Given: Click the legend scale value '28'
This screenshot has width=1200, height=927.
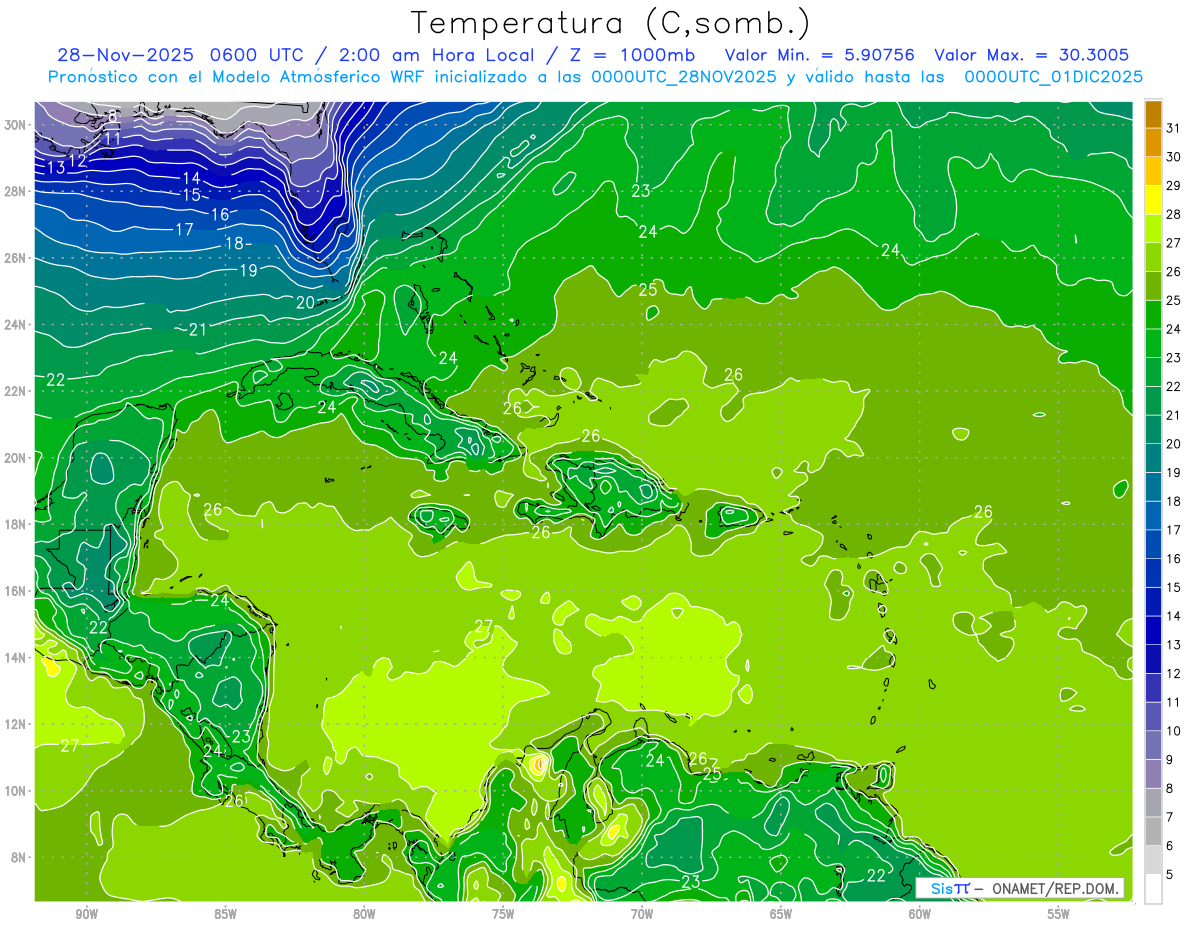Looking at the screenshot, I should (1174, 215).
